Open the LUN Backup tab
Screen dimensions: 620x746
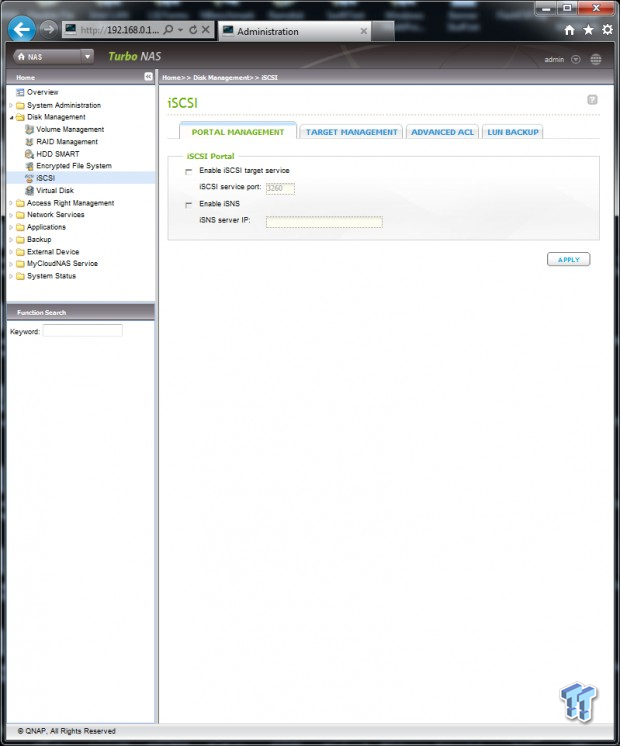pyautogui.click(x=513, y=132)
